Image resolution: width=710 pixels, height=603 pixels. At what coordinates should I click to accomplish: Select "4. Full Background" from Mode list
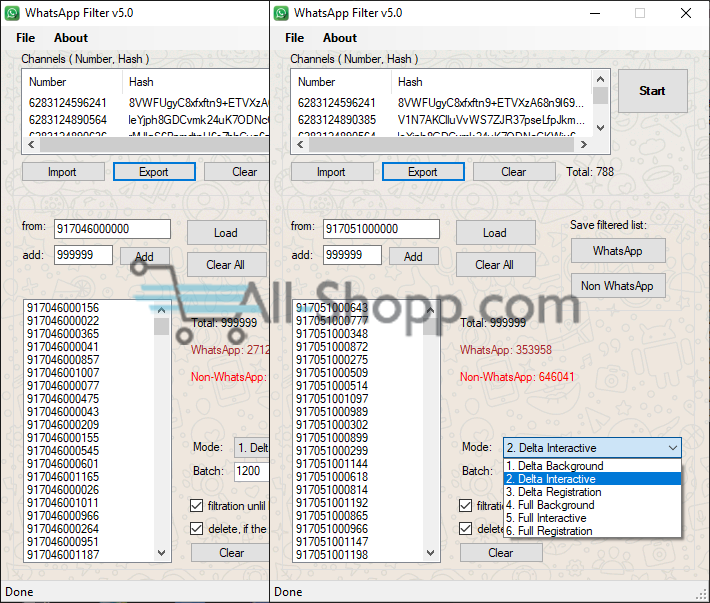(550, 505)
